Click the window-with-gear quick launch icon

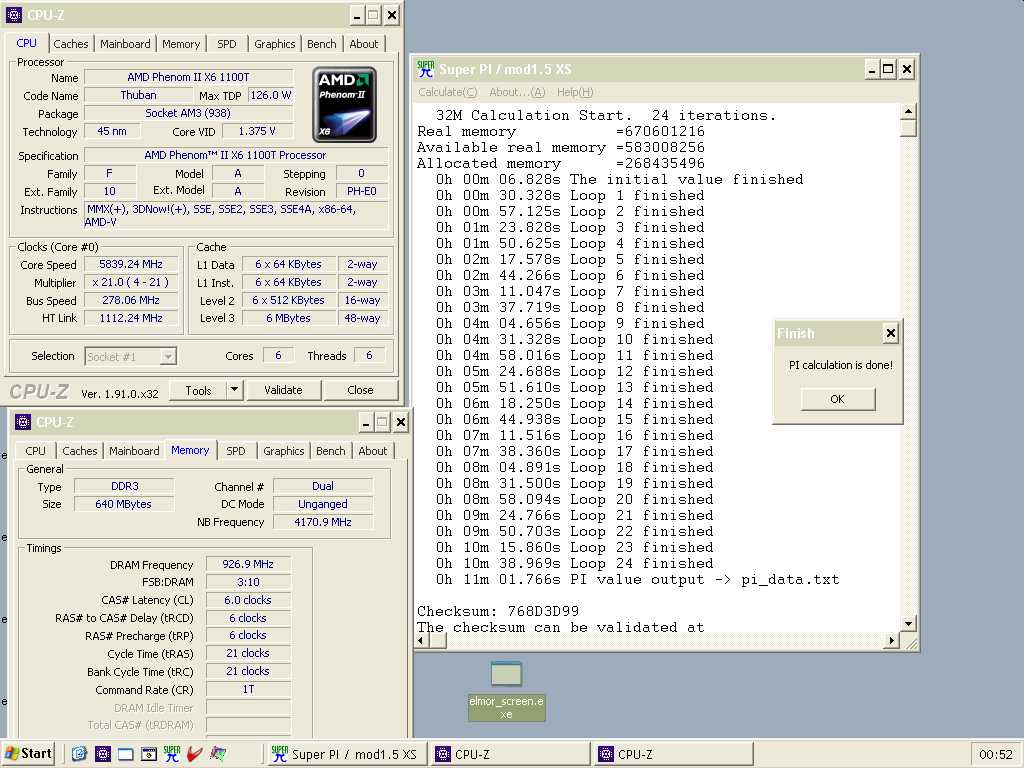pos(149,754)
